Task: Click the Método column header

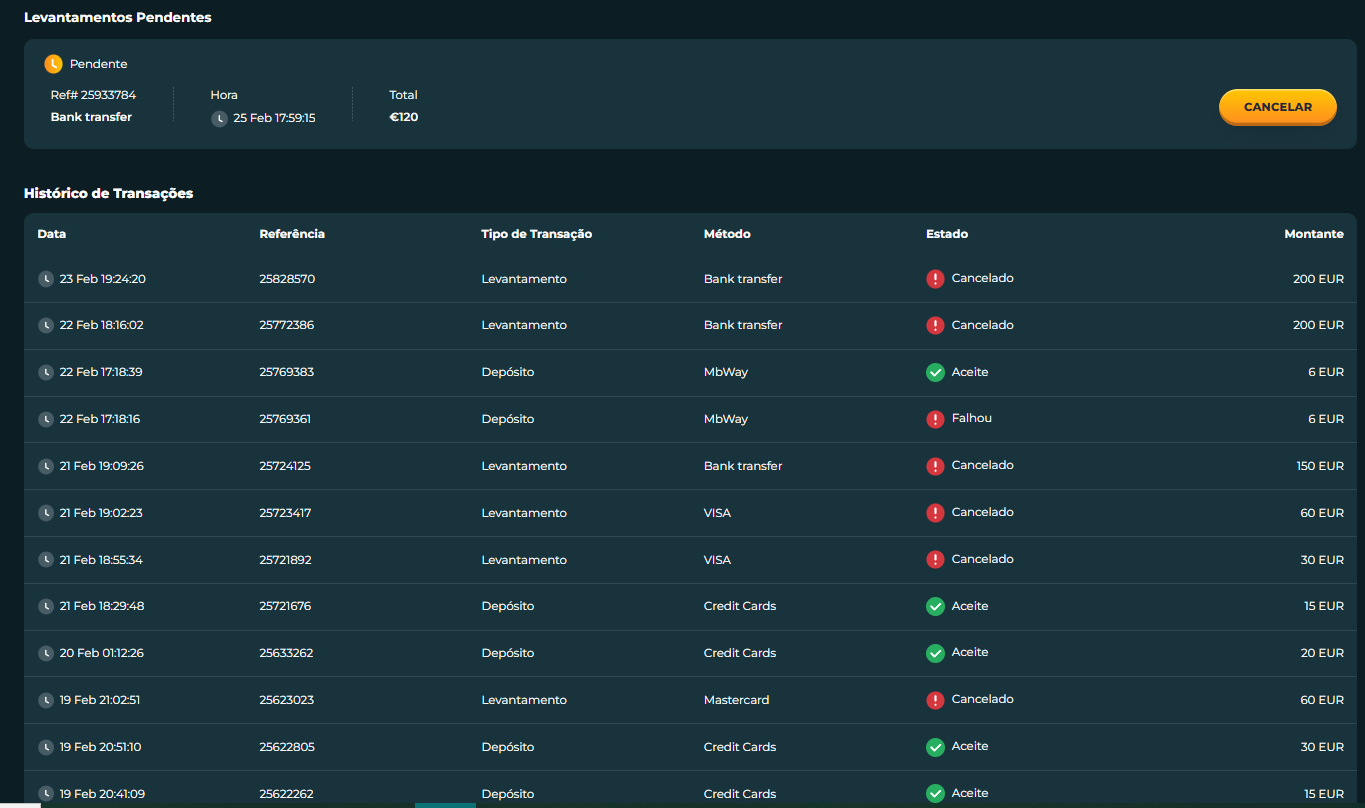Action: pyautogui.click(x=727, y=234)
